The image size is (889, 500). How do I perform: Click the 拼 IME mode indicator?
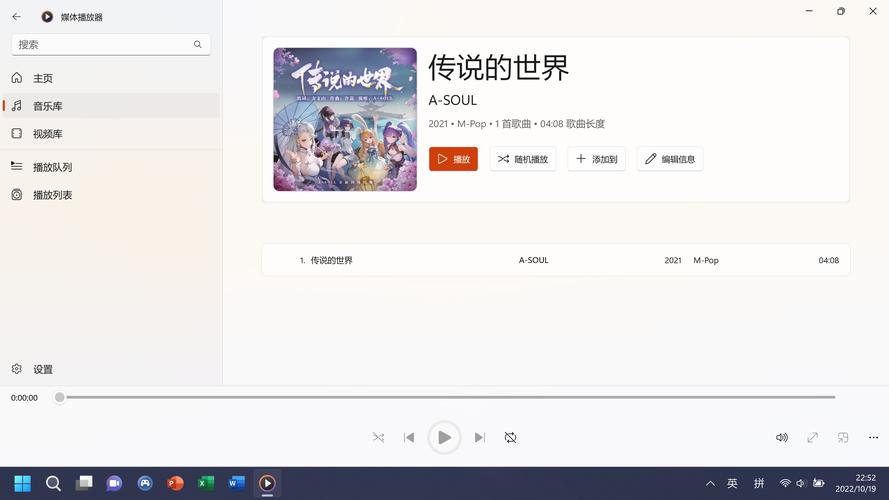click(759, 483)
